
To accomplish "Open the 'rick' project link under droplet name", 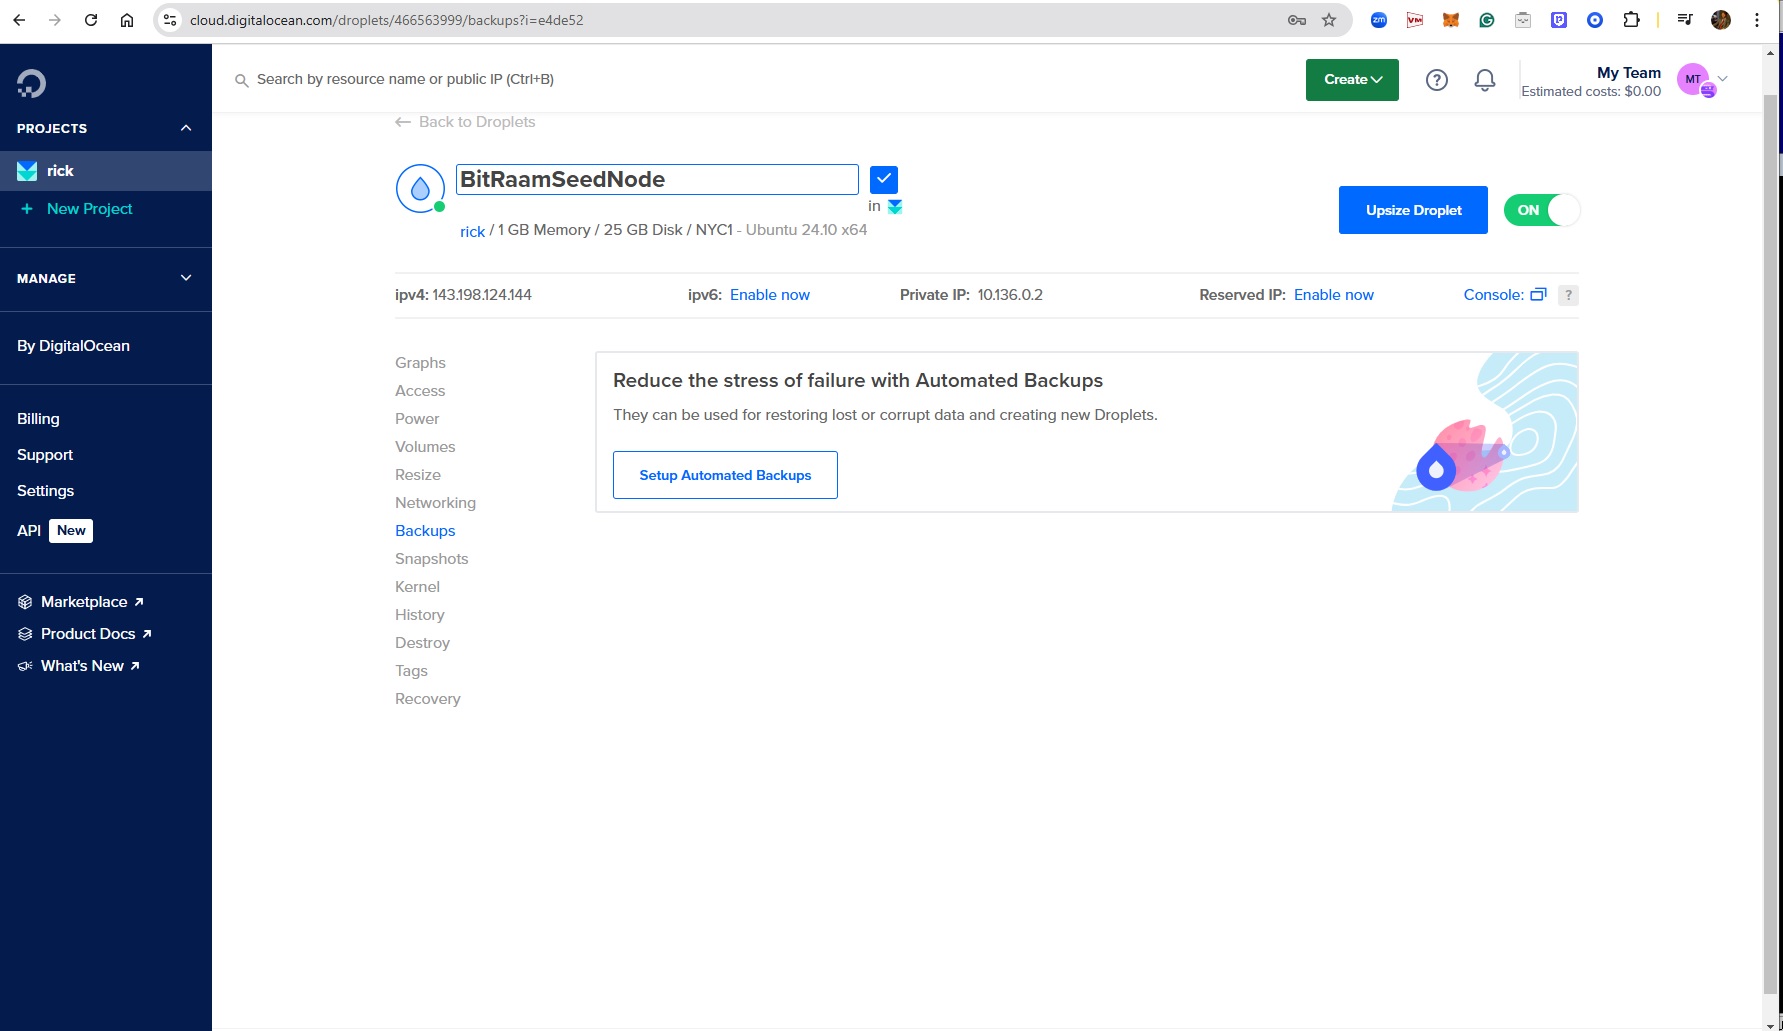I will tap(472, 231).
